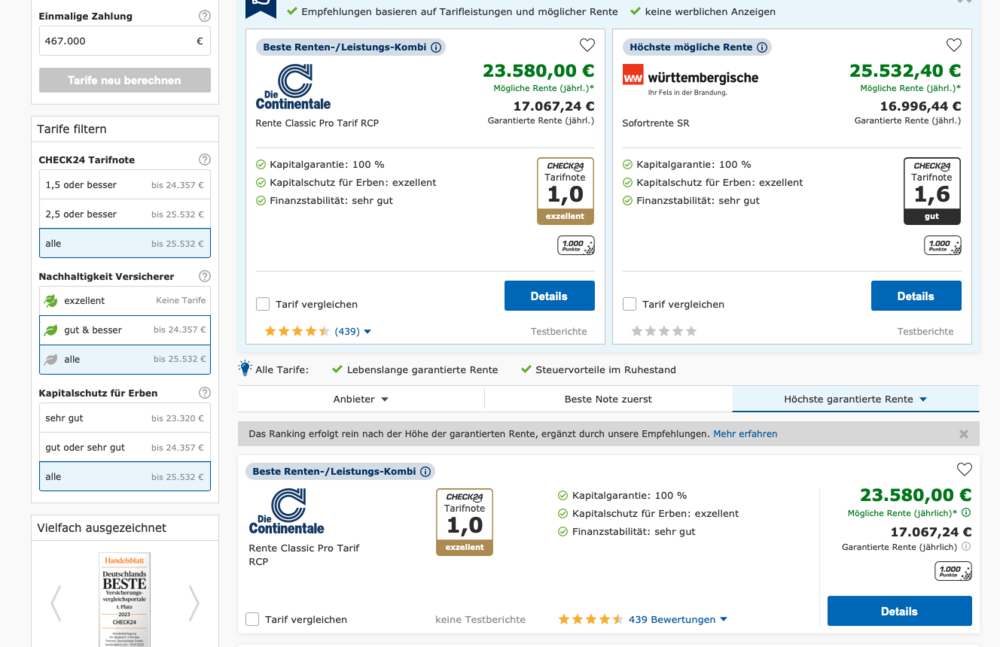Image resolution: width=1000 pixels, height=647 pixels.
Task: Check Tarif vergleichen for Continentale top card
Action: pyautogui.click(x=263, y=304)
